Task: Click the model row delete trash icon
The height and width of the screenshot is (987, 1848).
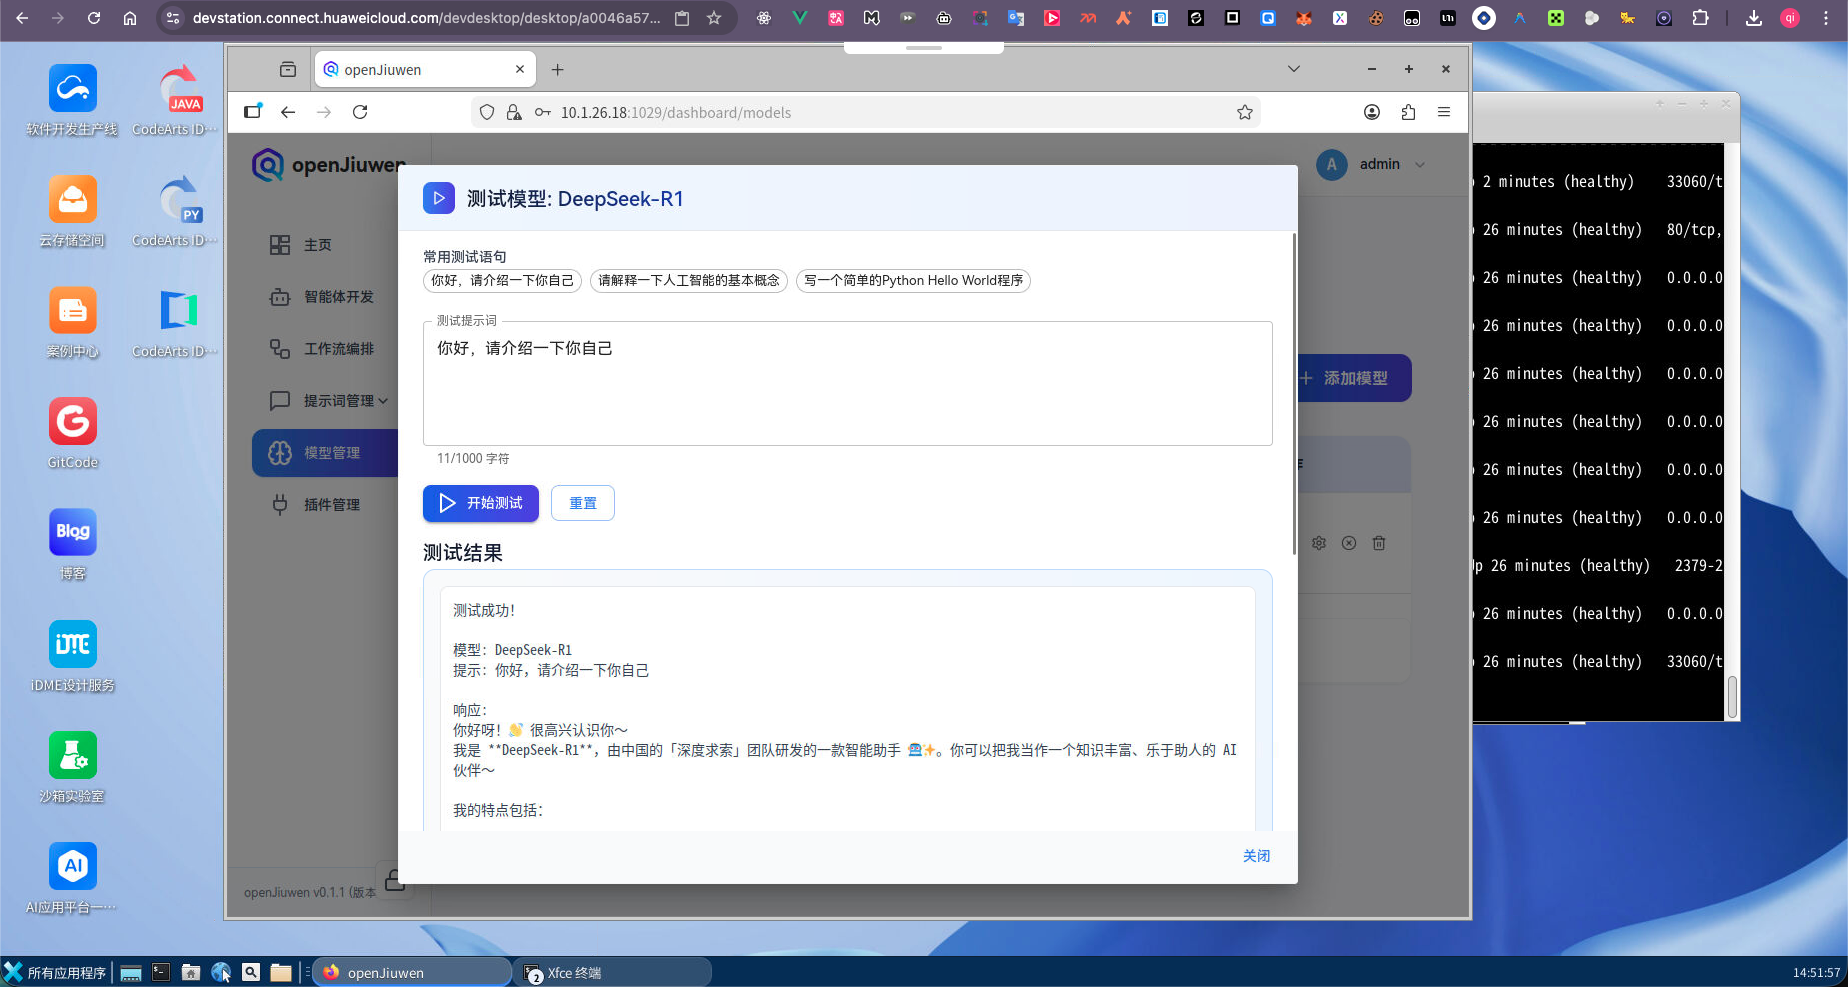Action: pyautogui.click(x=1379, y=543)
